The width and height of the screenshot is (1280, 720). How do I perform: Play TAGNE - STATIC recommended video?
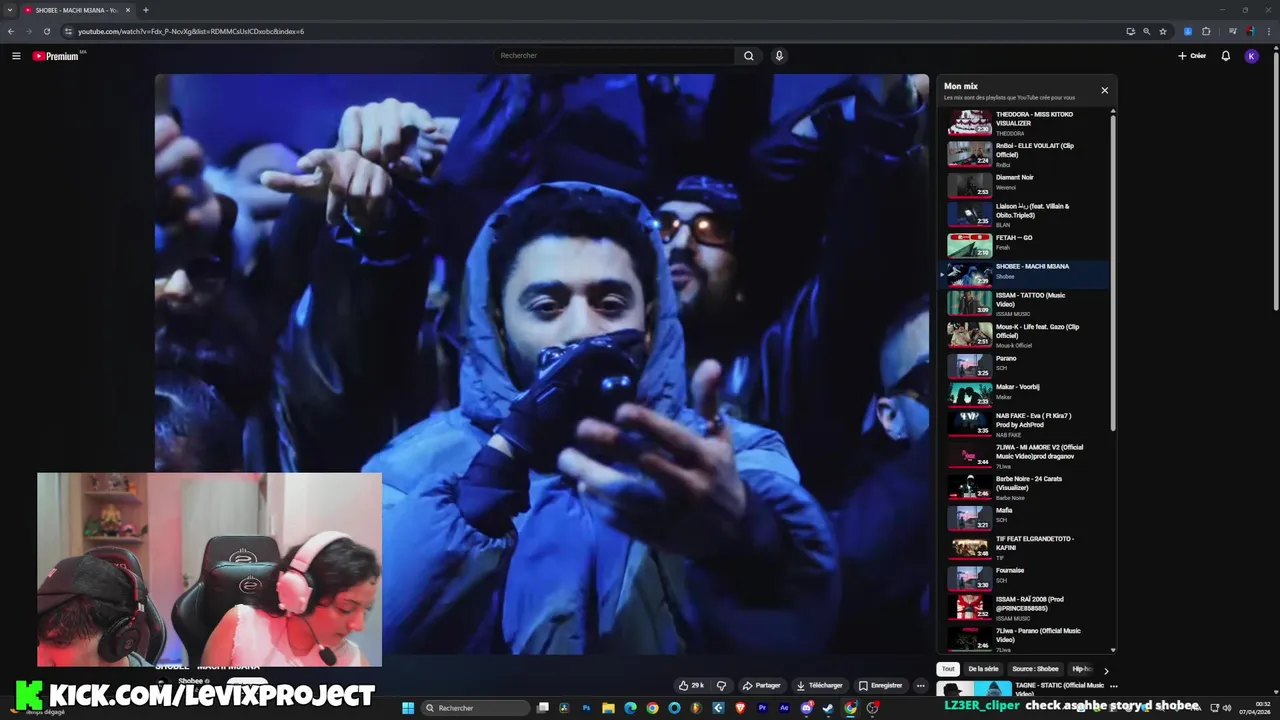(1020, 690)
